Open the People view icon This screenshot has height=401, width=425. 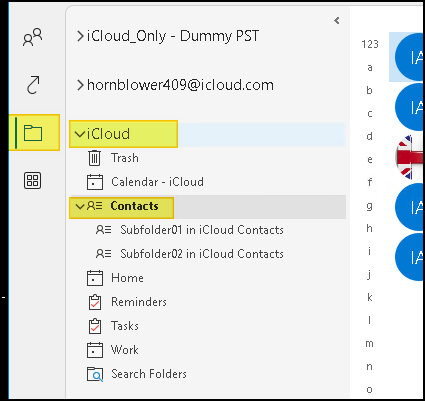click(32, 37)
